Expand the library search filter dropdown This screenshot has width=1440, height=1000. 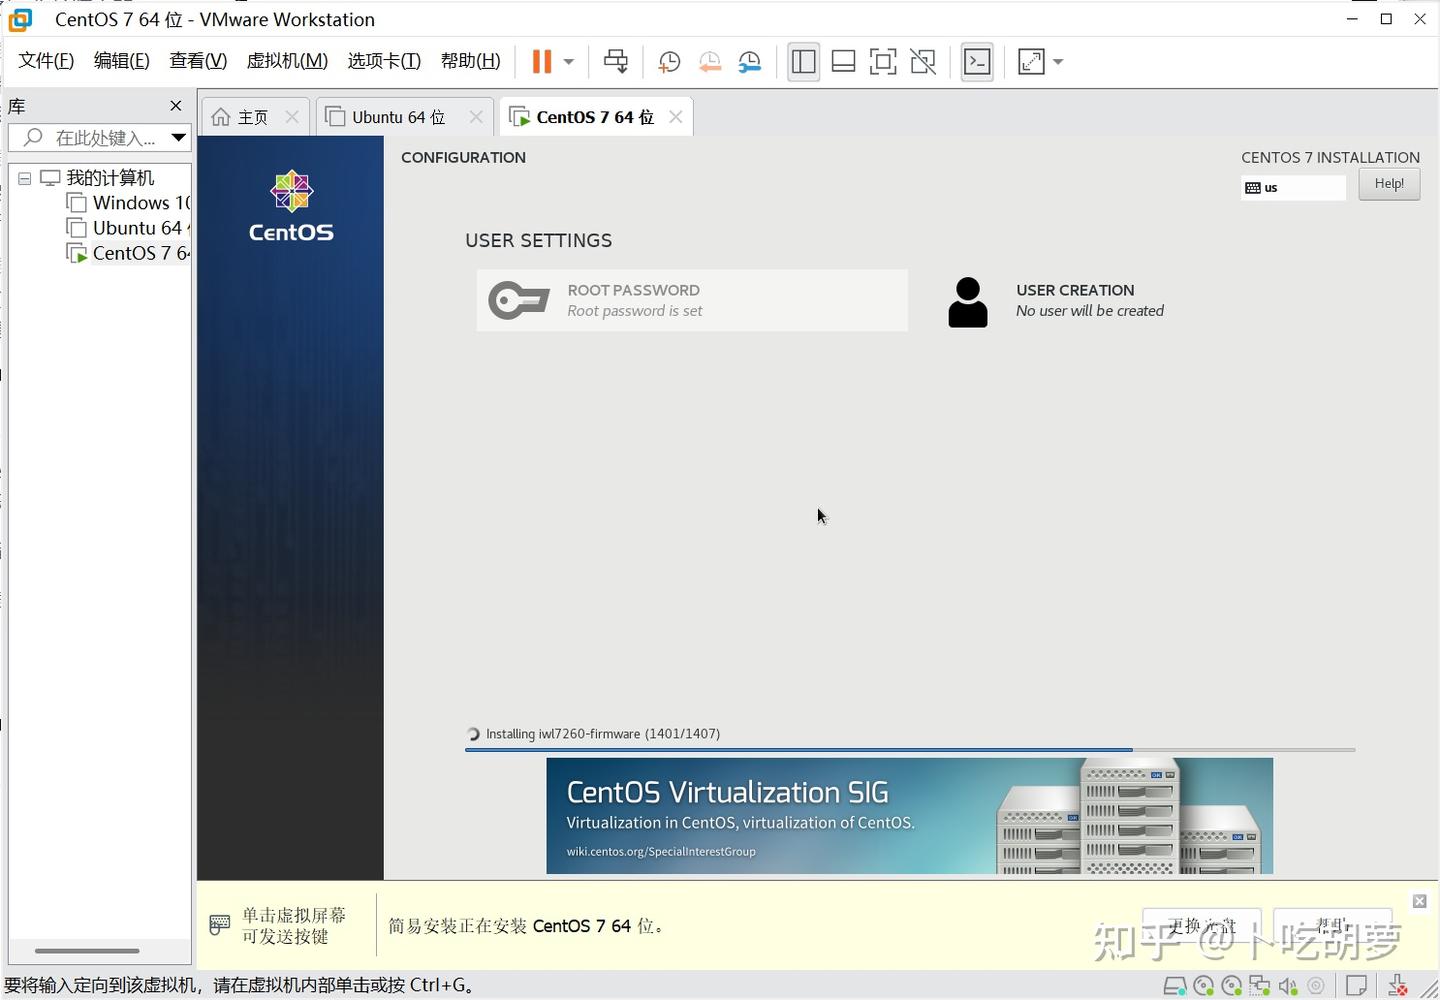179,137
